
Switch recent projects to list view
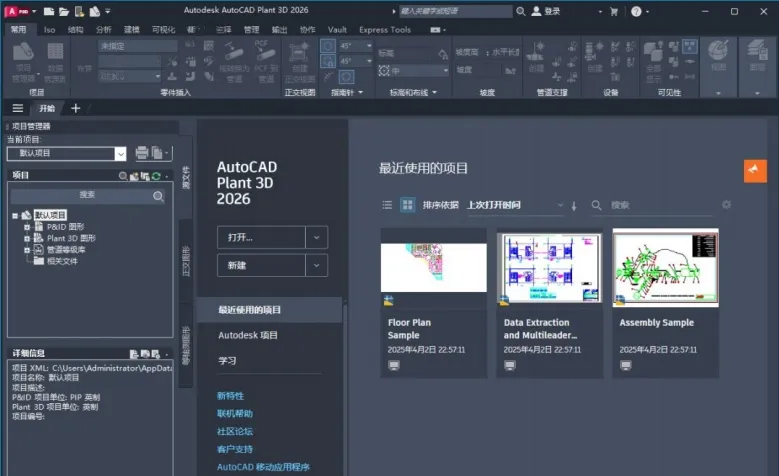tap(388, 205)
